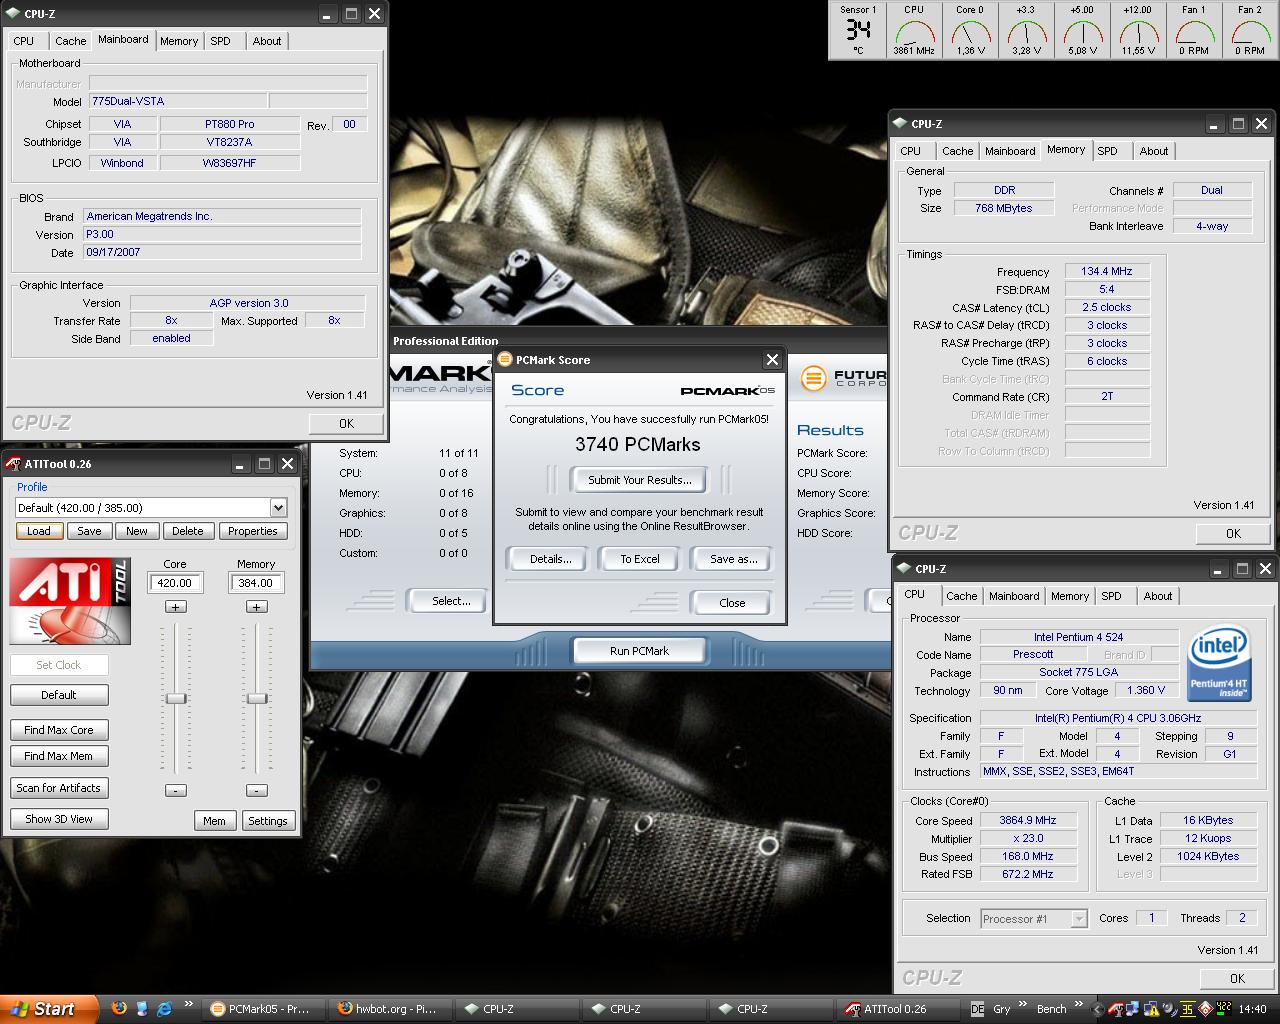Image resolution: width=1280 pixels, height=1024 pixels.
Task: Click the Windows Start button
Action: click(48, 1009)
